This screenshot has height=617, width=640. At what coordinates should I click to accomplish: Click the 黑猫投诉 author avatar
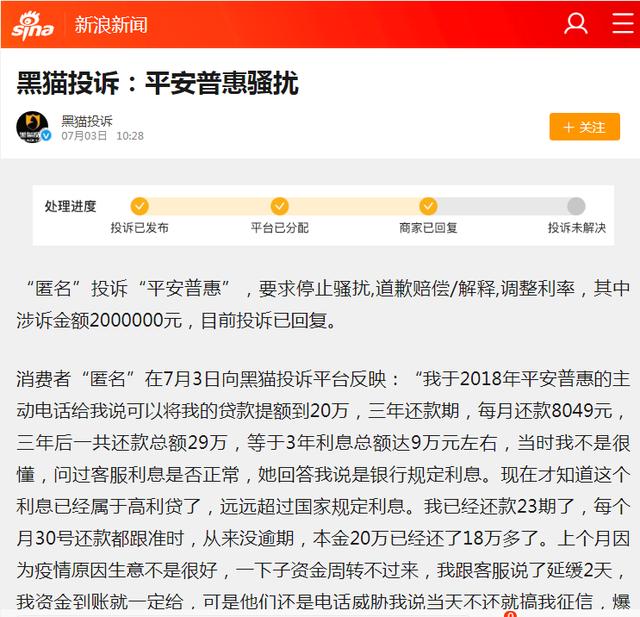[33, 127]
